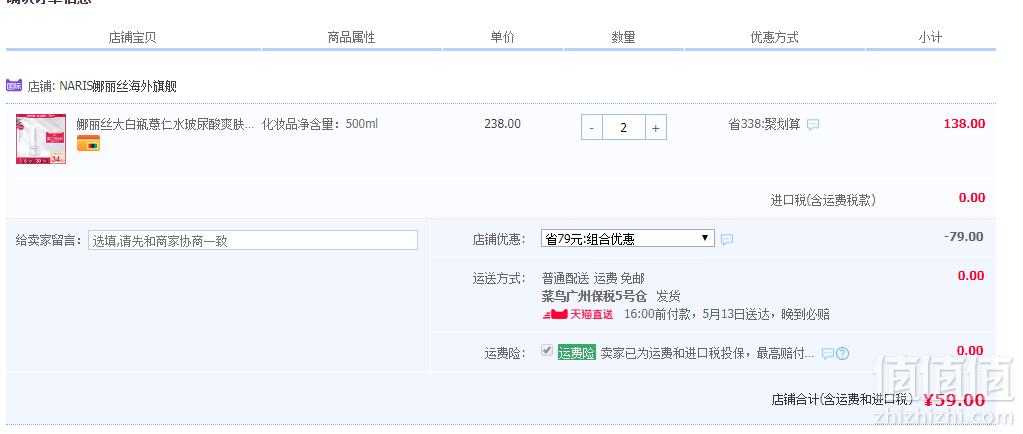The image size is (1023, 434).
Task: Click the 化妆品净含量:500ml attribute text
Action: coord(320,124)
